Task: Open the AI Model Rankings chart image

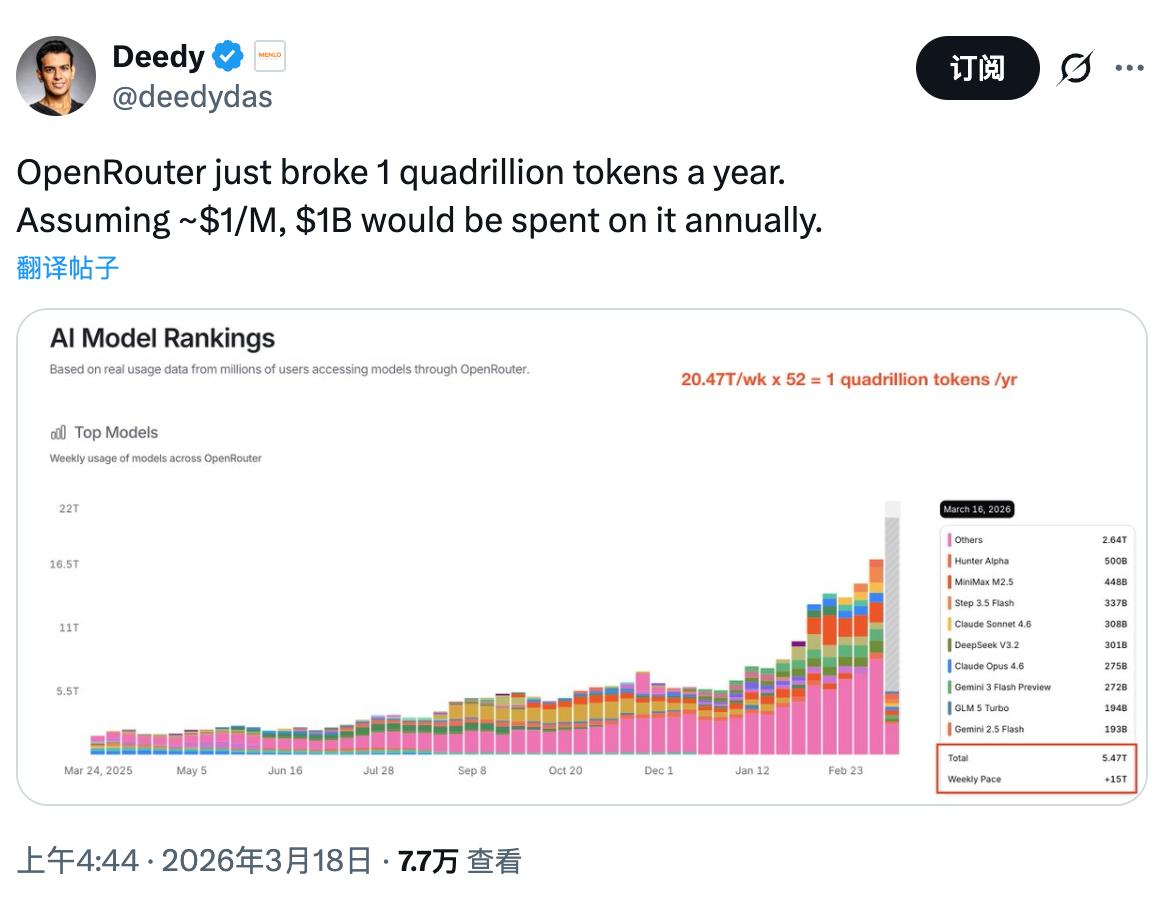Action: pyautogui.click(x=580, y=556)
